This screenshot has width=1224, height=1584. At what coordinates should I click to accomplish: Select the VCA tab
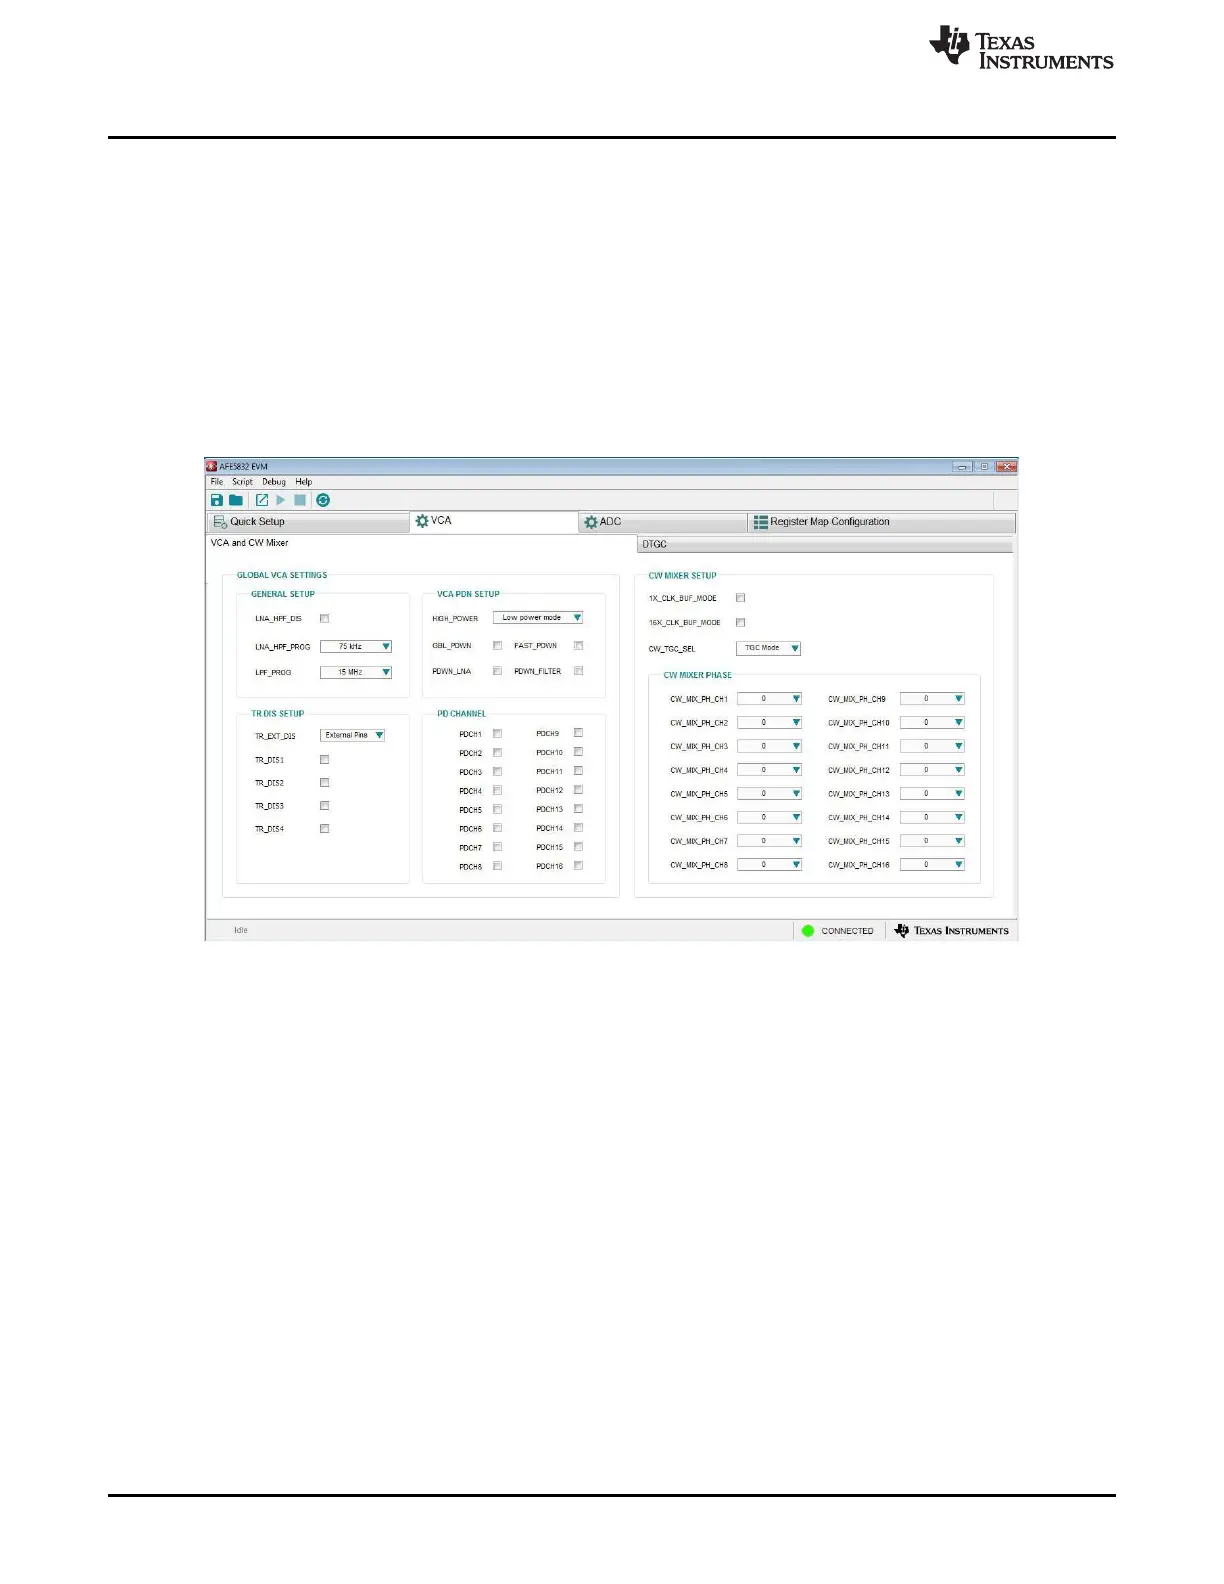(494, 521)
